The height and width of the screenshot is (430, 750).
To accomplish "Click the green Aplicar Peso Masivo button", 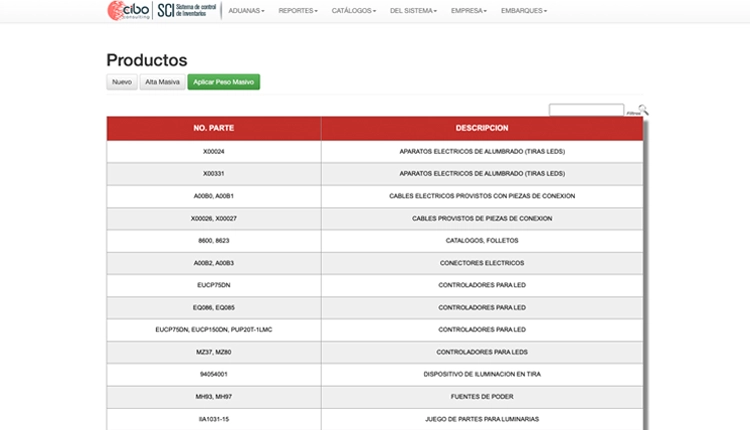I will click(x=223, y=82).
